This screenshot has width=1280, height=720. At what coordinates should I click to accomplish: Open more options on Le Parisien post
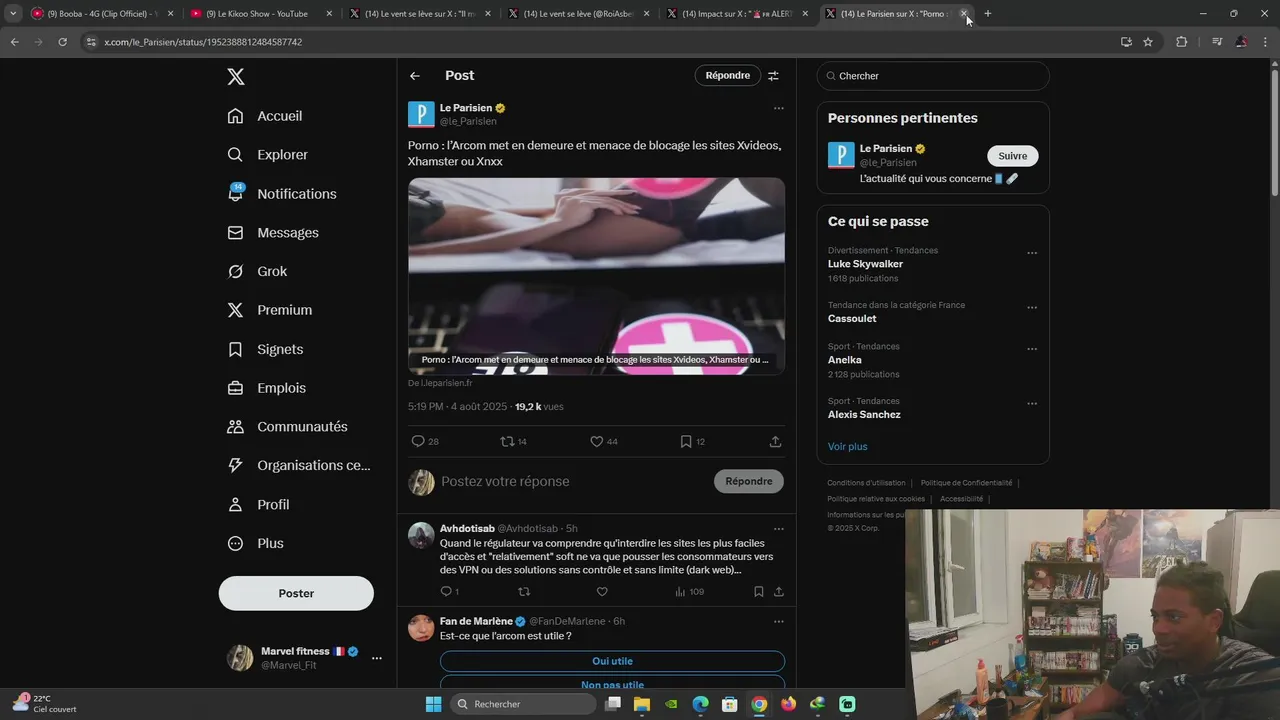(778, 108)
